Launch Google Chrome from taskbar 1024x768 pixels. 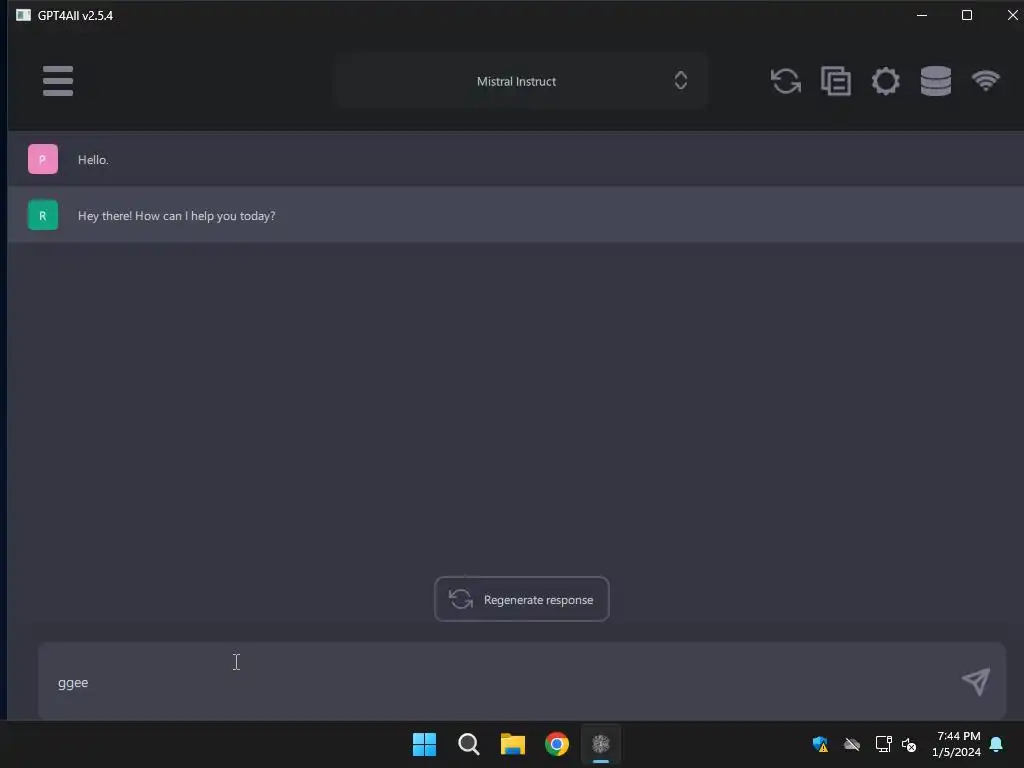(x=557, y=744)
